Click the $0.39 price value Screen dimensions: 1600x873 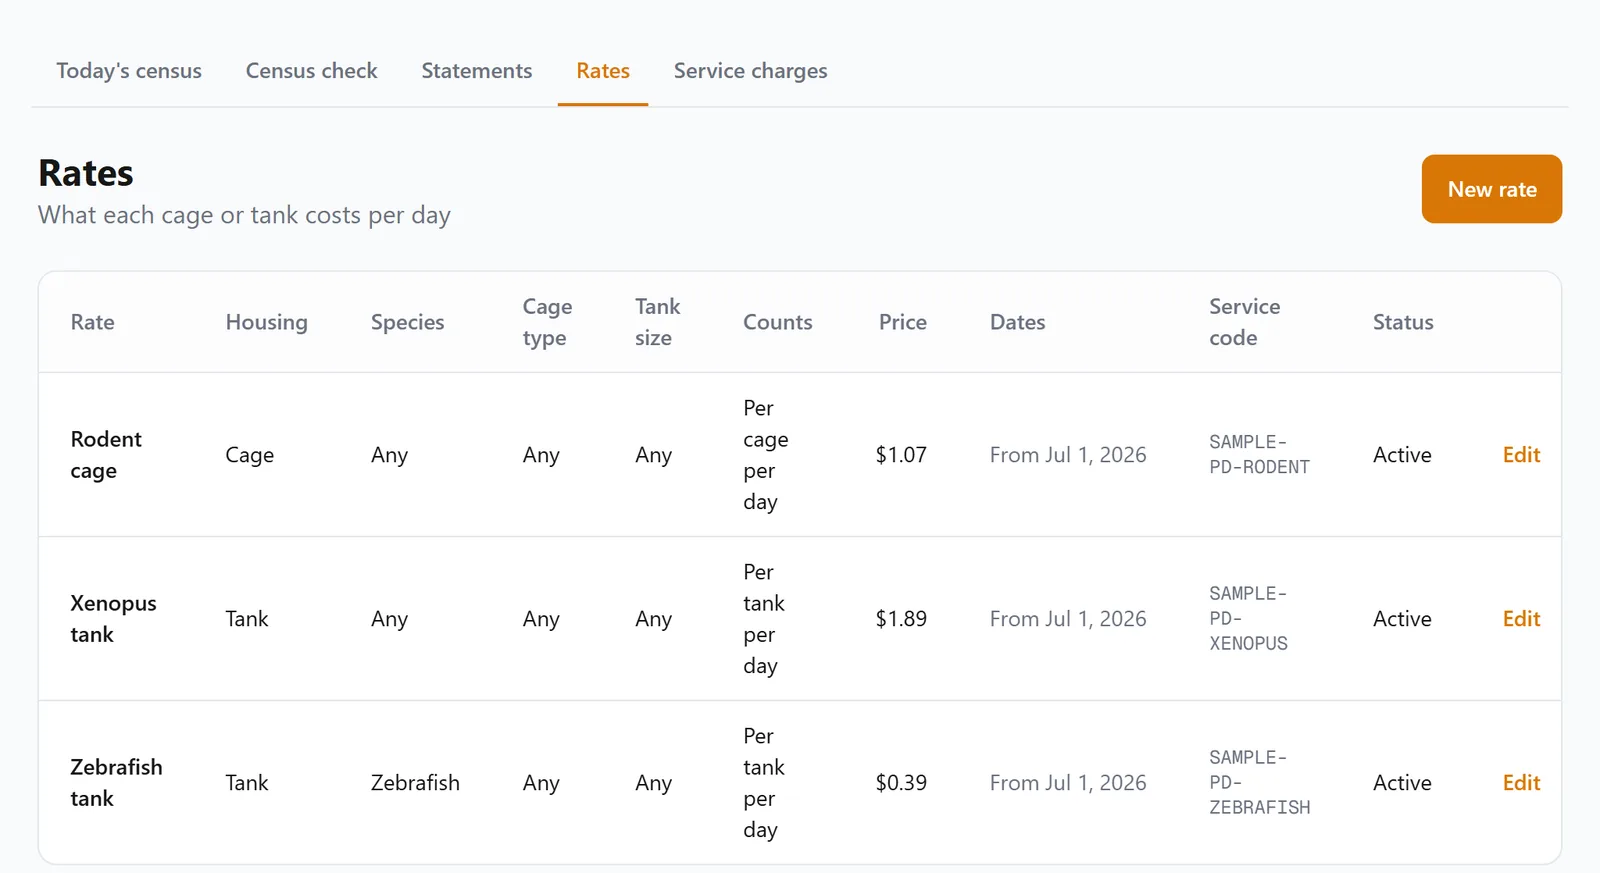tap(901, 783)
